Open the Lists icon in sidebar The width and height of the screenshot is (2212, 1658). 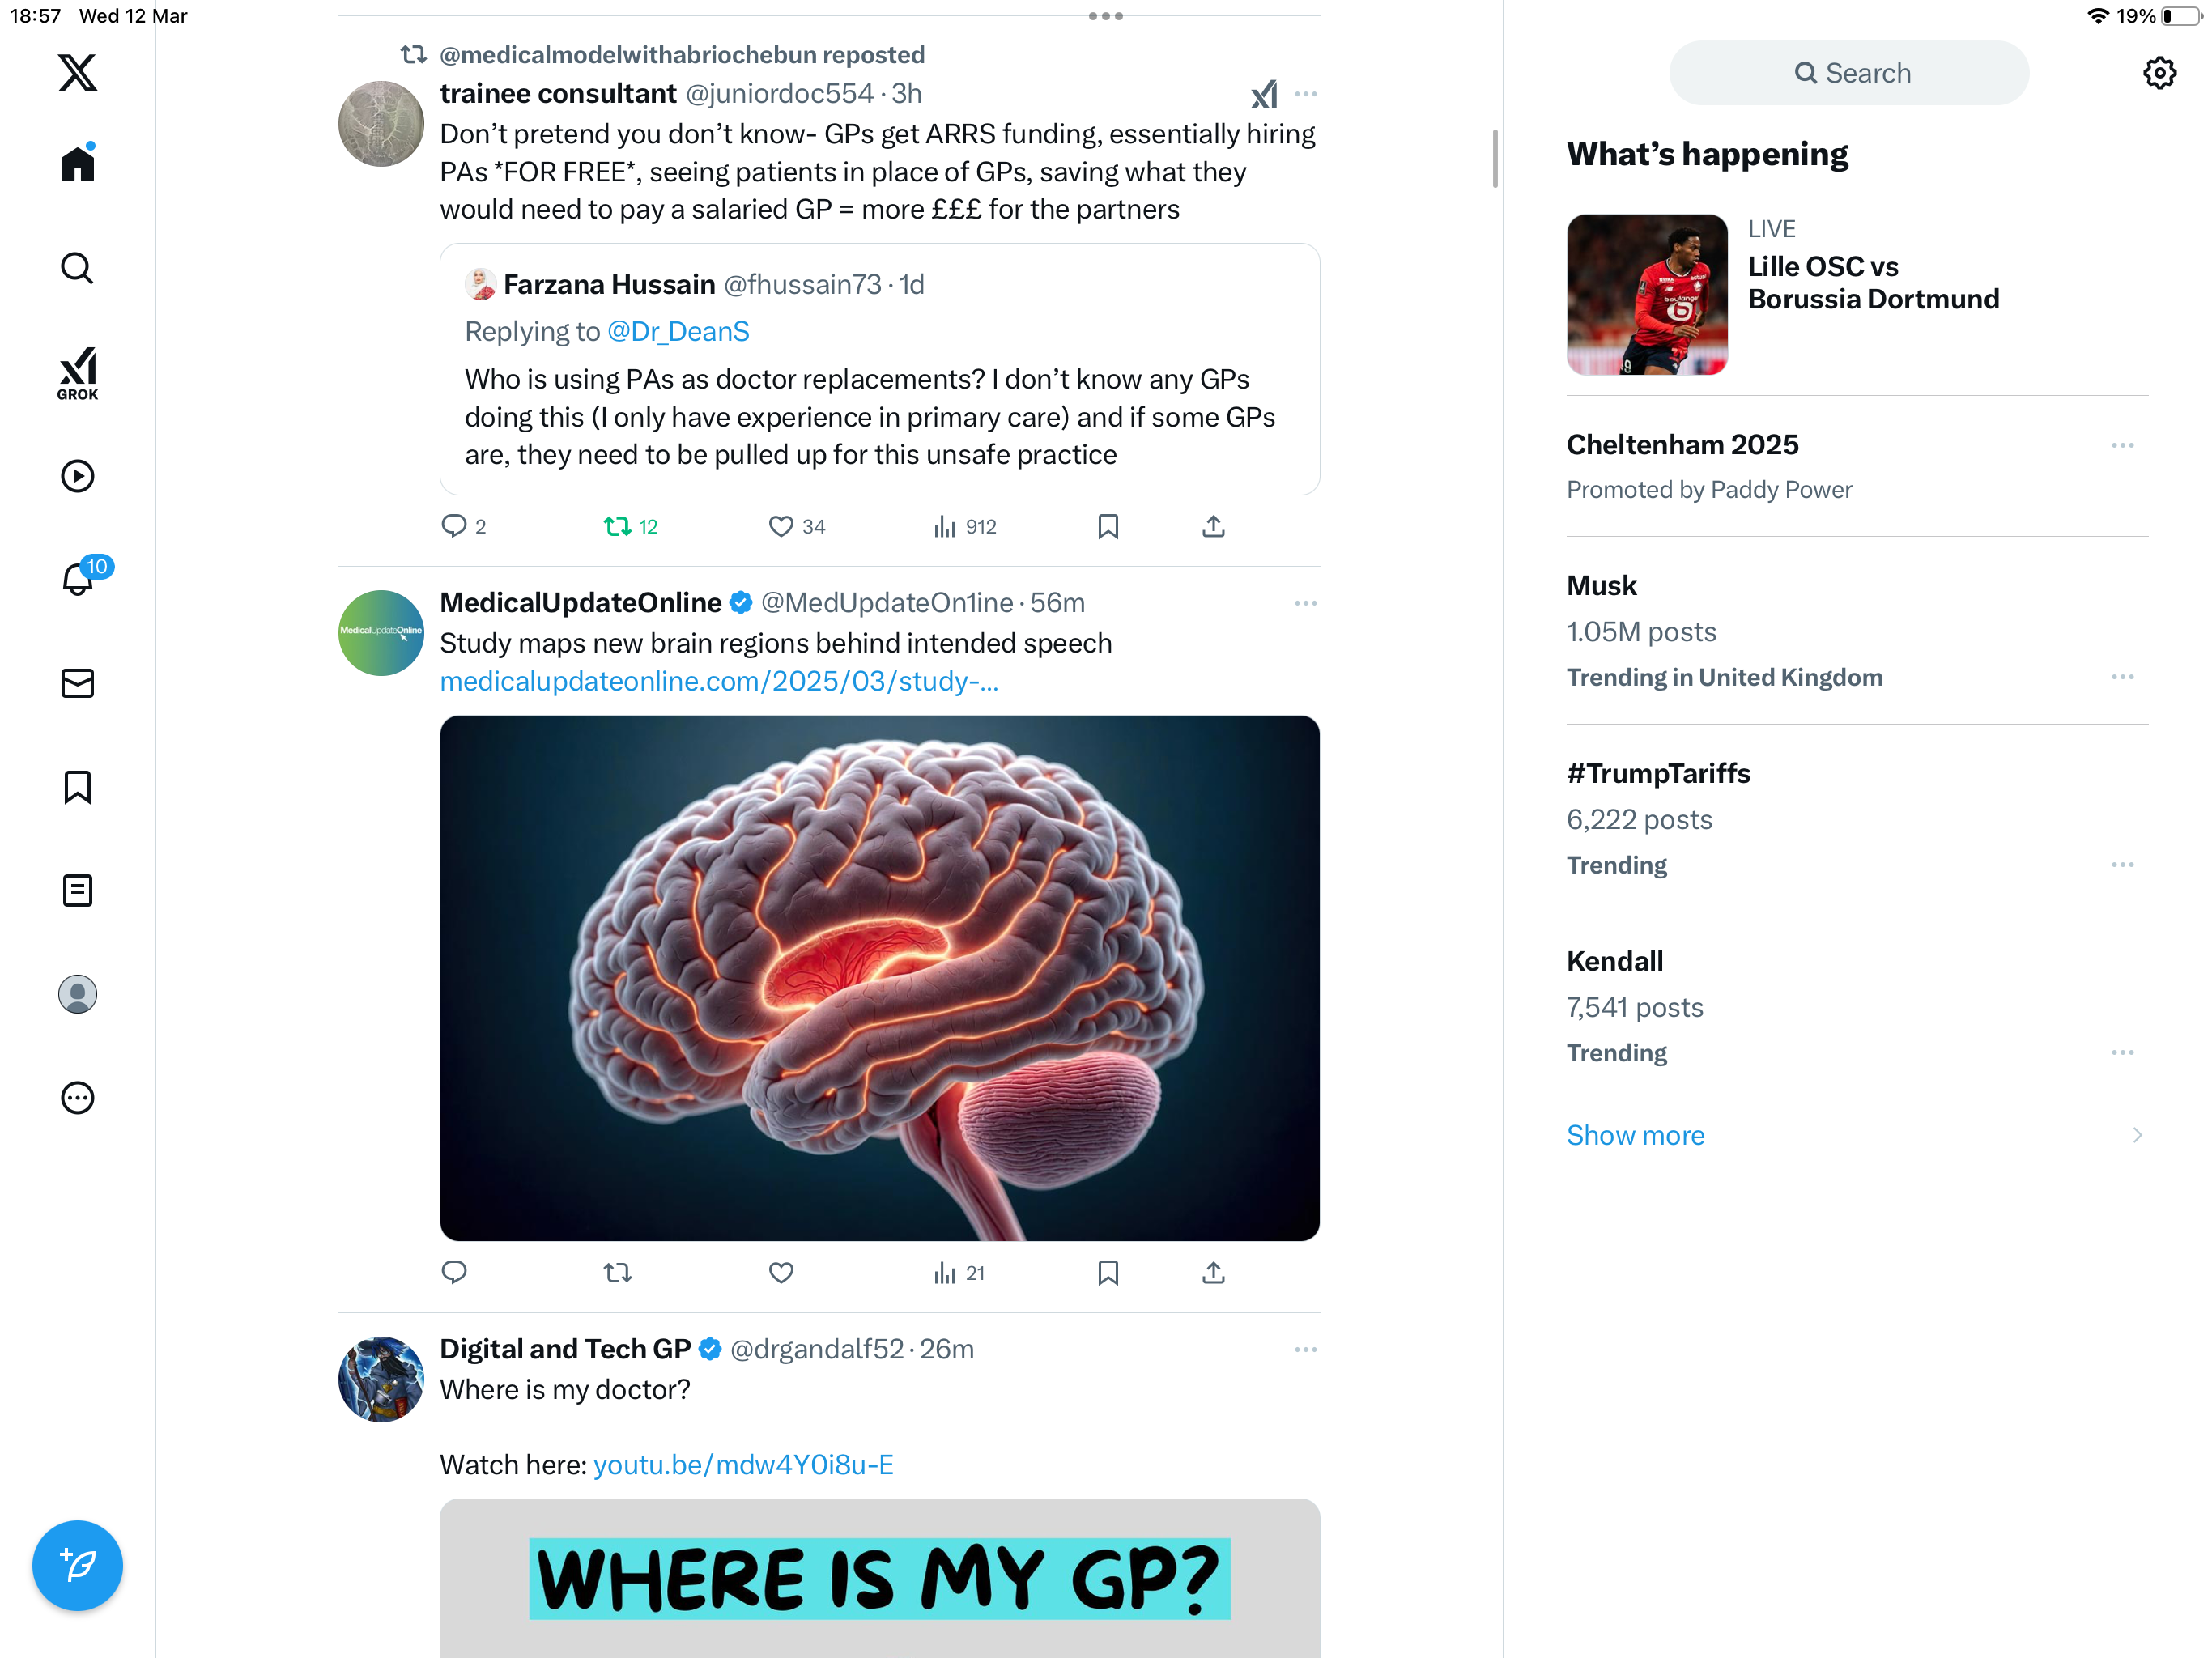(77, 890)
